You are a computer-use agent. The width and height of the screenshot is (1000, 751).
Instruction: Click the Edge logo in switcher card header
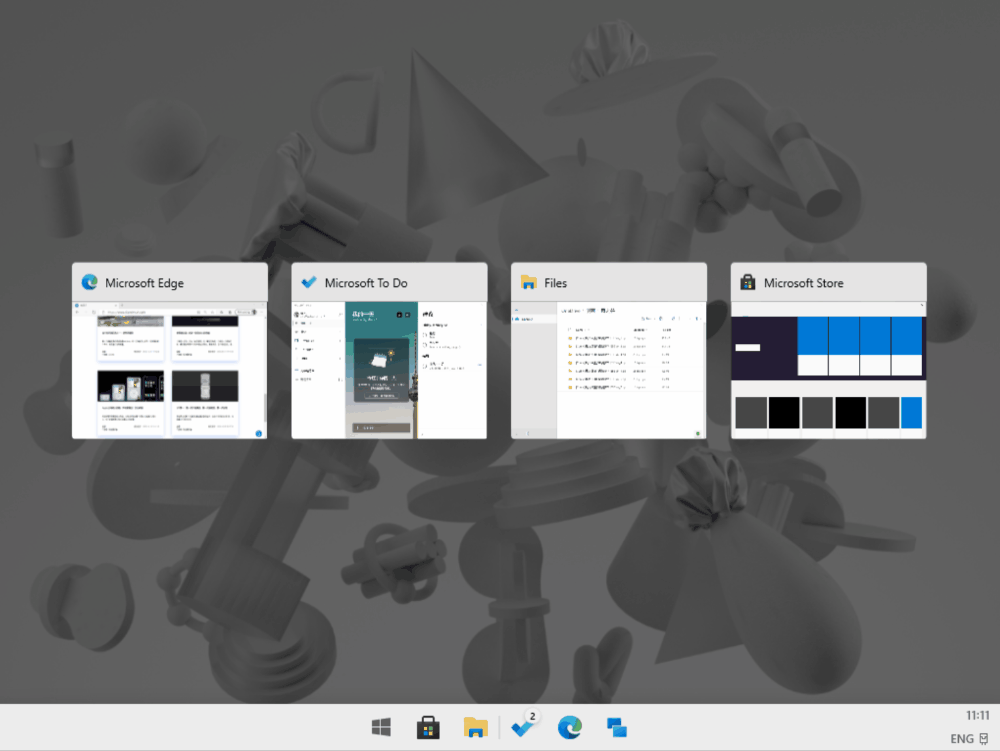(90, 283)
